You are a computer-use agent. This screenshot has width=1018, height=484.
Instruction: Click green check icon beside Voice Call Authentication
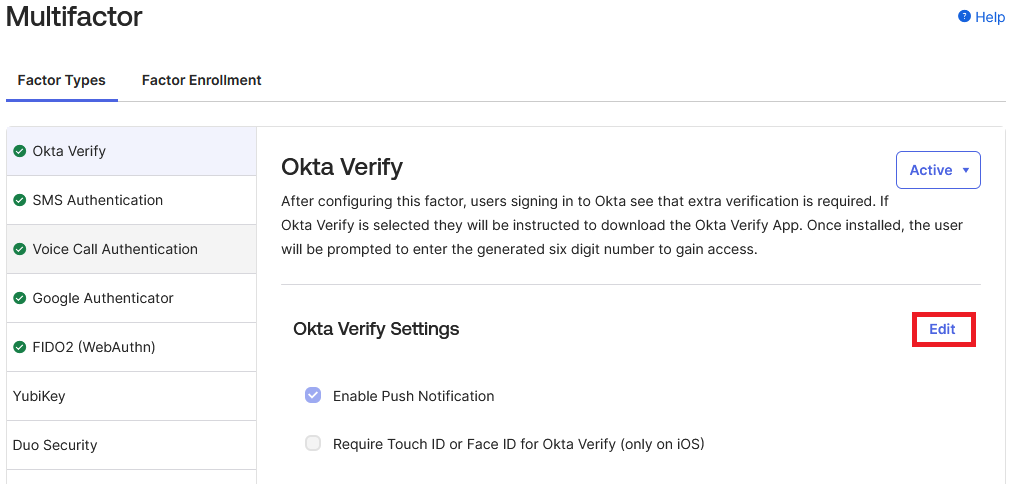coord(19,249)
